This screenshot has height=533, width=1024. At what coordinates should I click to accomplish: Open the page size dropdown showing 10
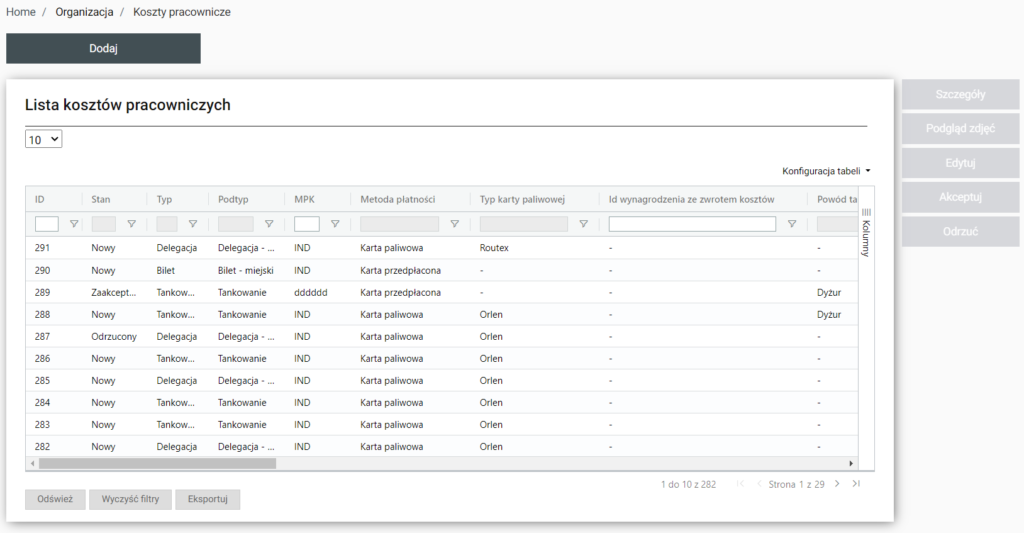[44, 140]
